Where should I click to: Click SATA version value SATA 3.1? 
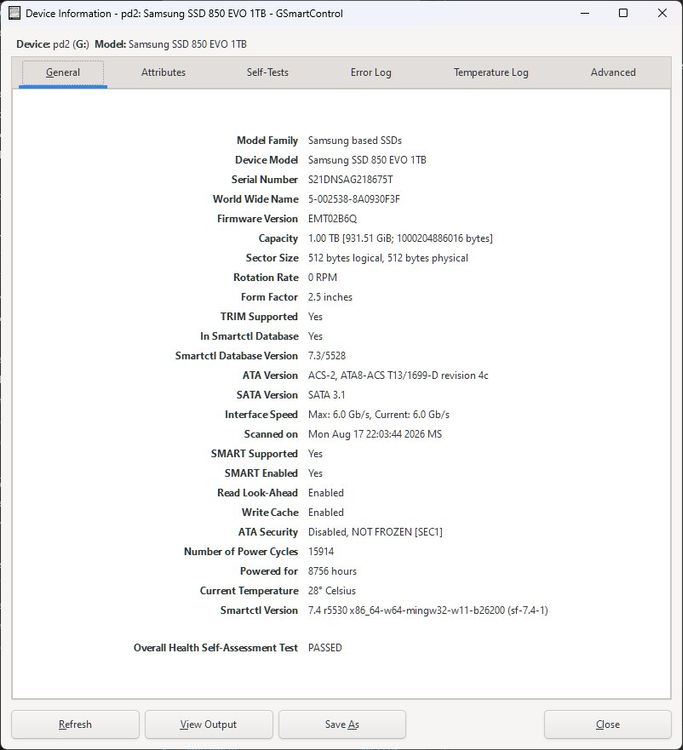point(327,396)
